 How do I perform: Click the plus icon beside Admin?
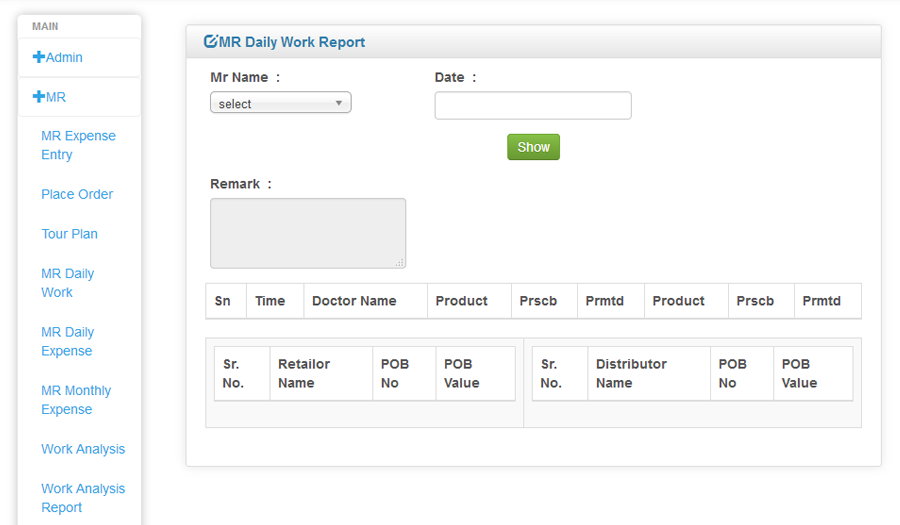[38, 57]
